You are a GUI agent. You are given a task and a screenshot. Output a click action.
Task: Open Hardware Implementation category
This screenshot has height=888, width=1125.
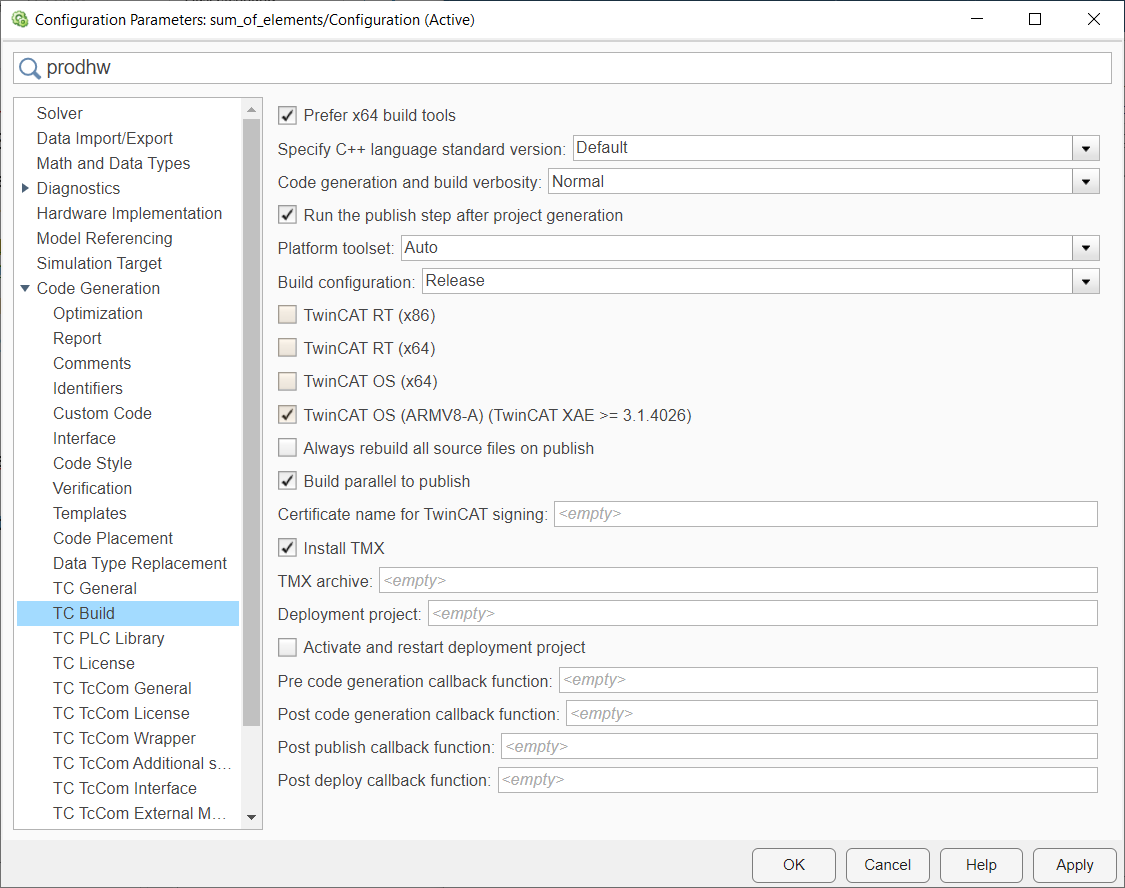coord(129,213)
